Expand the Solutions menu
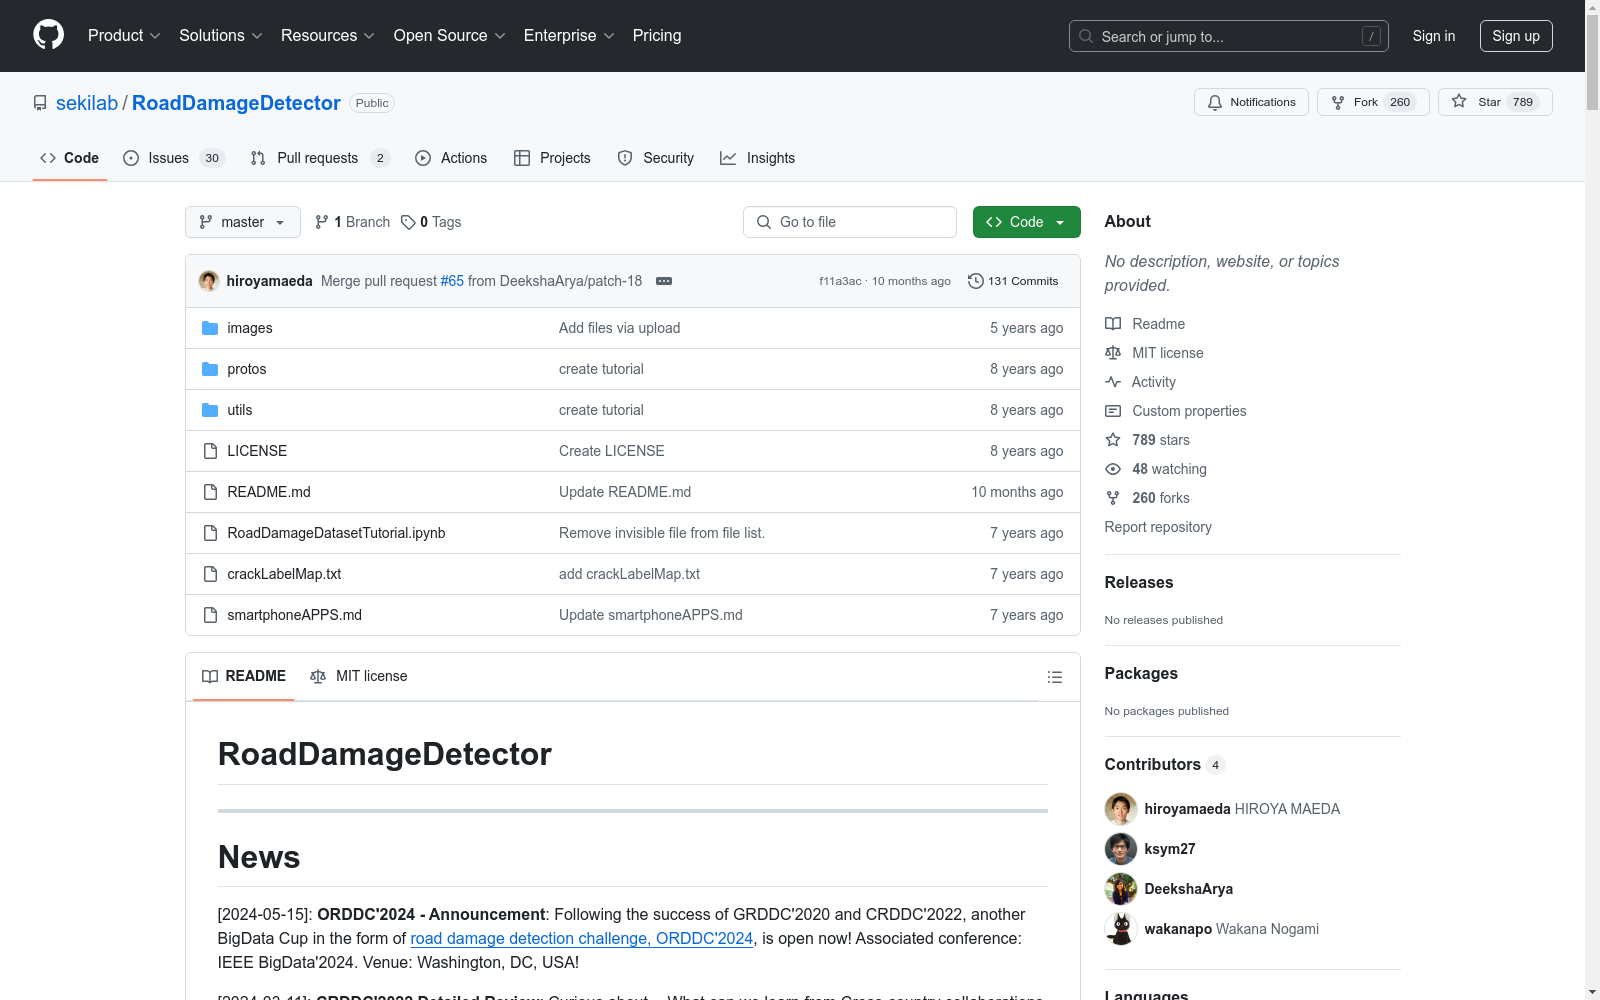The height and width of the screenshot is (1000, 1600). coord(221,35)
